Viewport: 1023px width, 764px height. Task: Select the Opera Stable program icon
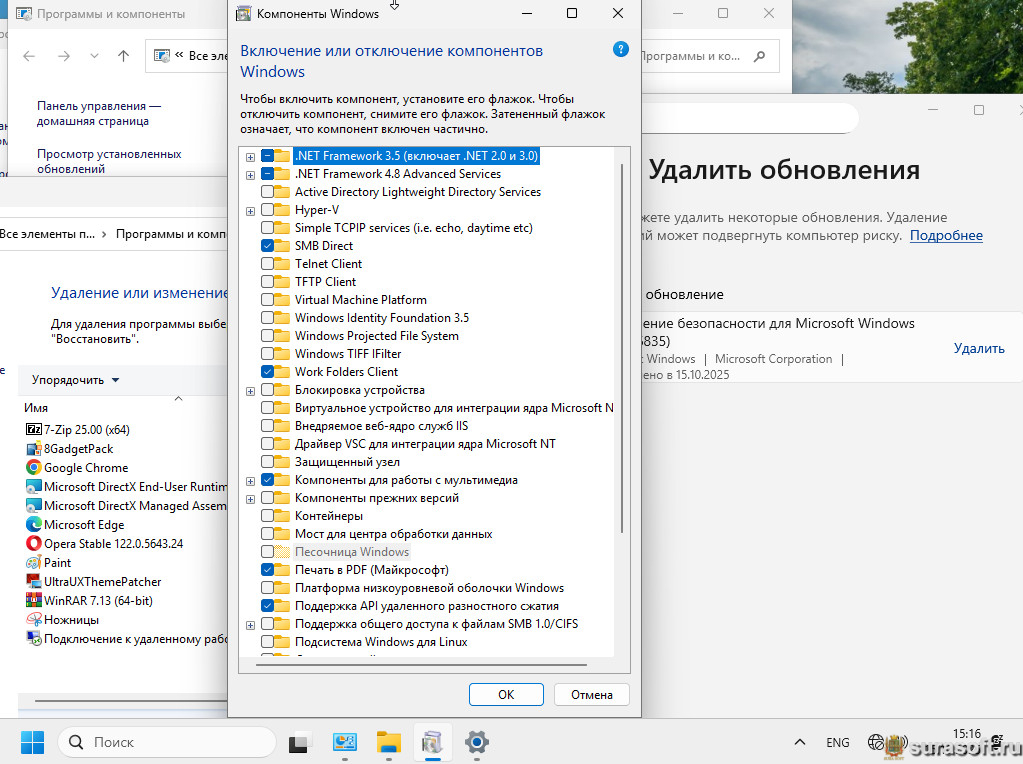34,543
